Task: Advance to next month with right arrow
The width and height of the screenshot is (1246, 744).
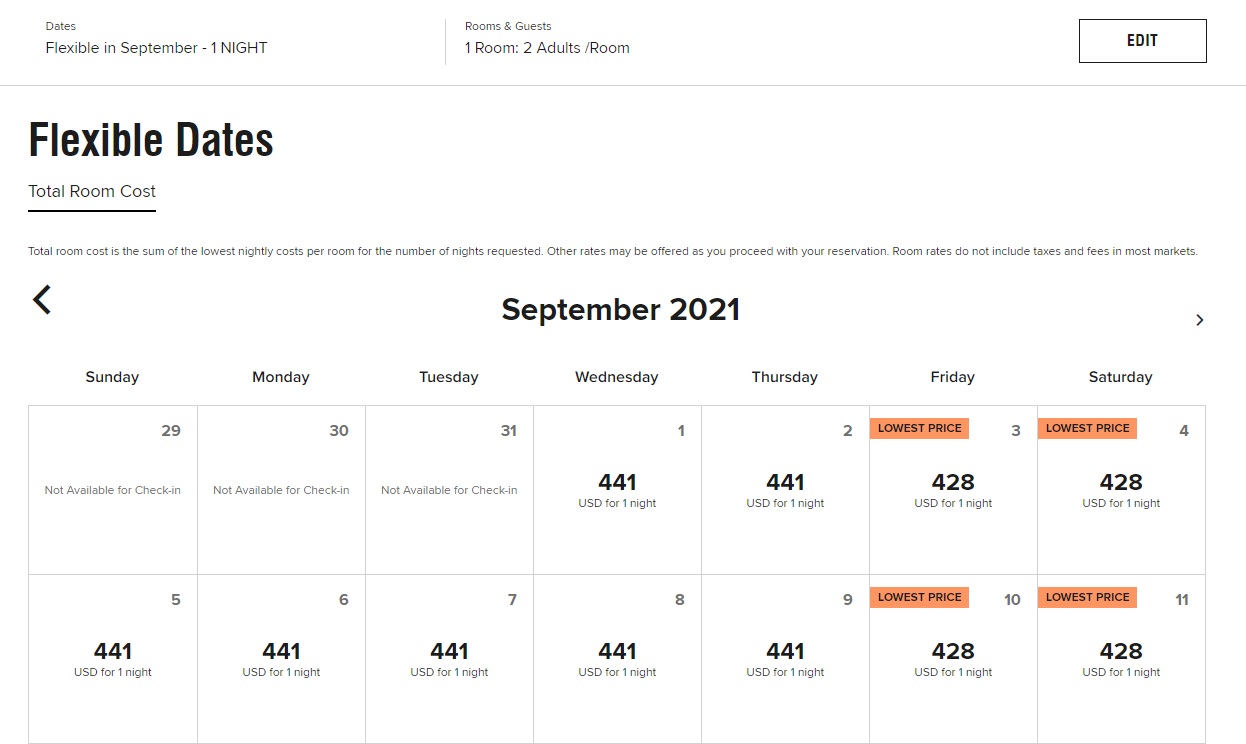Action: coord(1199,320)
